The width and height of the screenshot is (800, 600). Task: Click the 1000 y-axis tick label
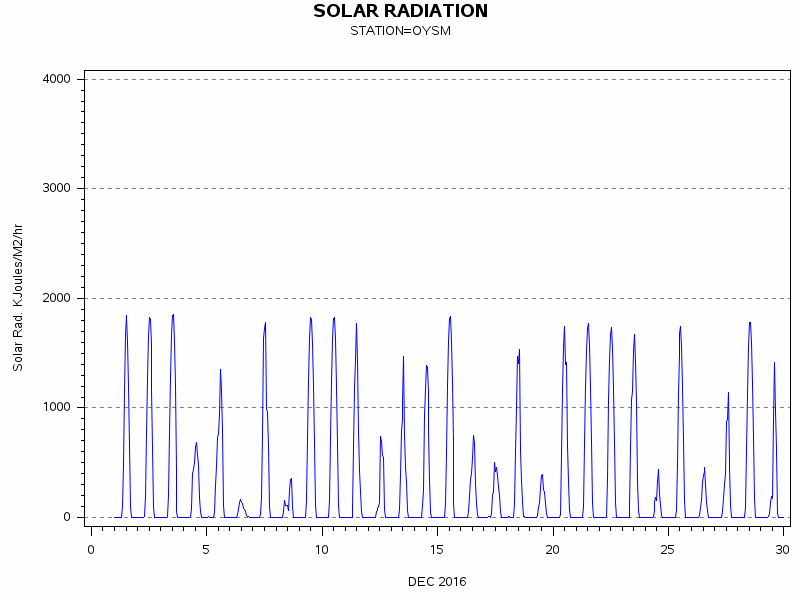point(56,407)
